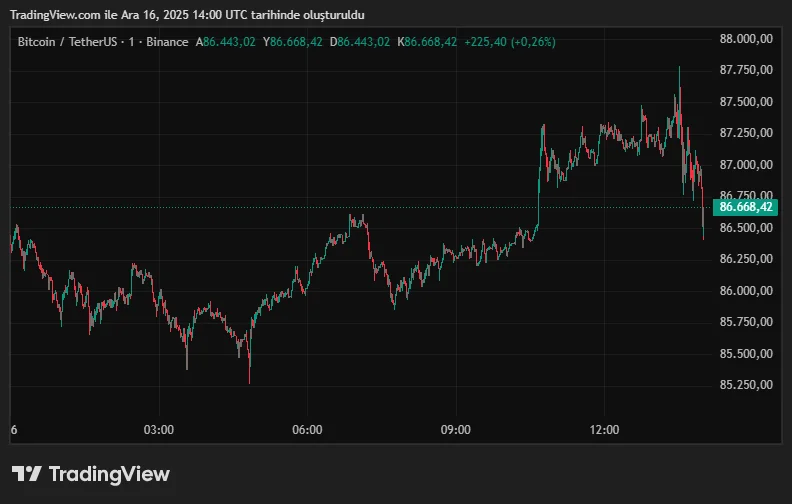
Task: Click the 03:00 time axis label
Action: pos(159,430)
